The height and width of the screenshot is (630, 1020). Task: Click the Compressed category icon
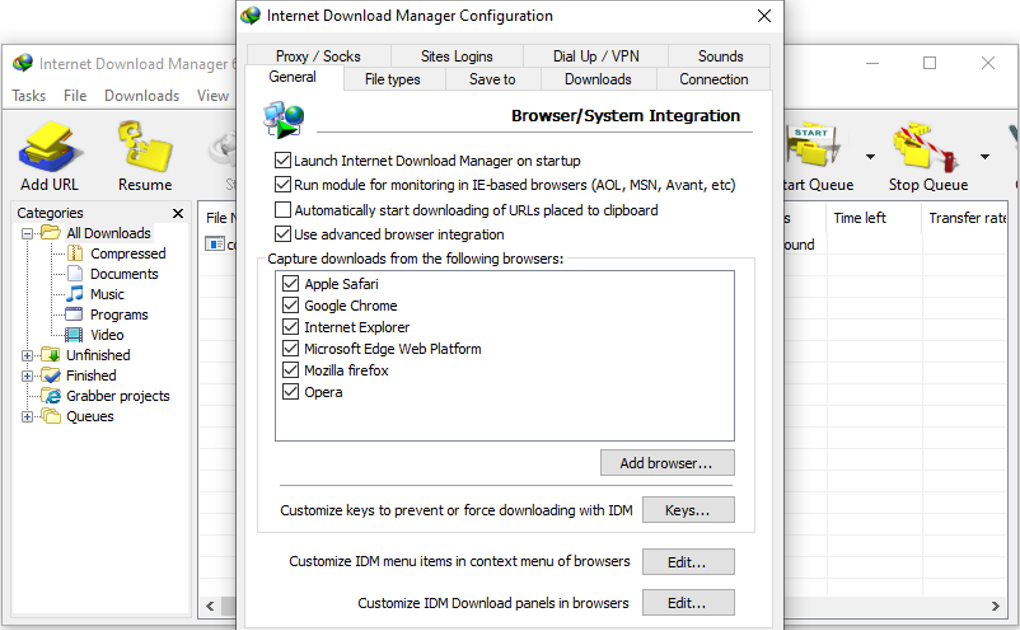[x=75, y=253]
